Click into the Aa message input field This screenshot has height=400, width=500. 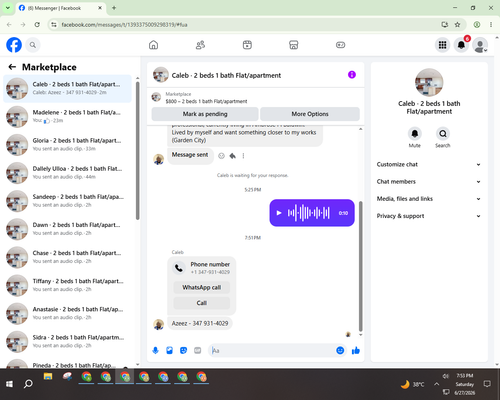point(272,350)
